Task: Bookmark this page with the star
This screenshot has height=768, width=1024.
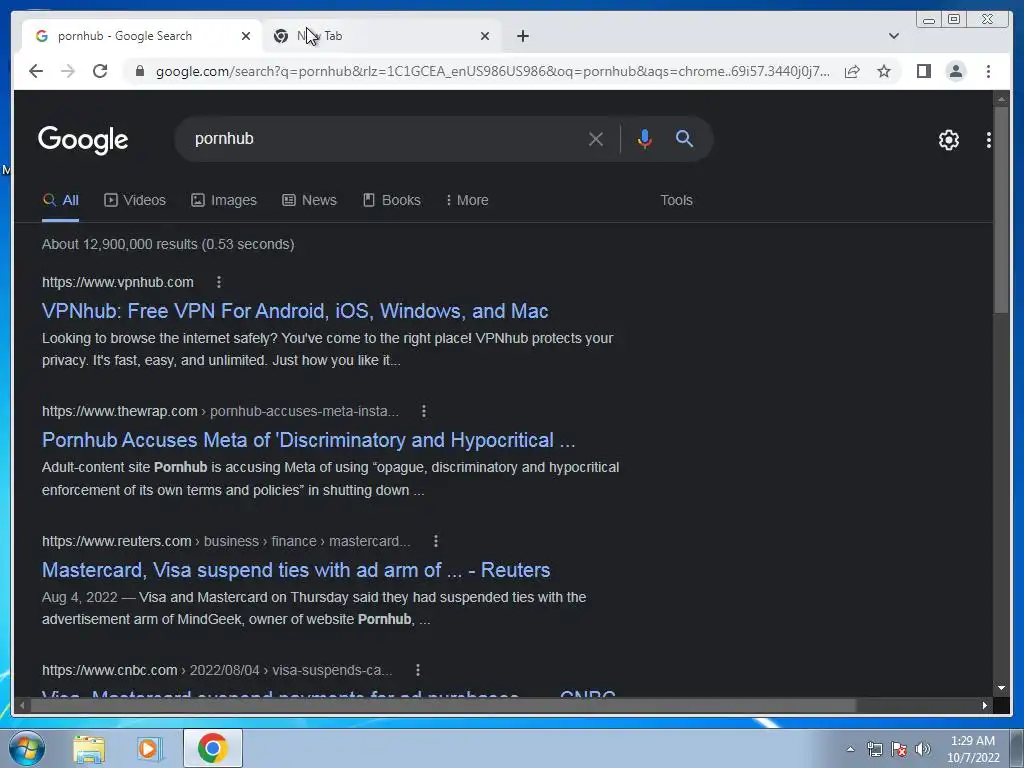Action: coord(884,71)
